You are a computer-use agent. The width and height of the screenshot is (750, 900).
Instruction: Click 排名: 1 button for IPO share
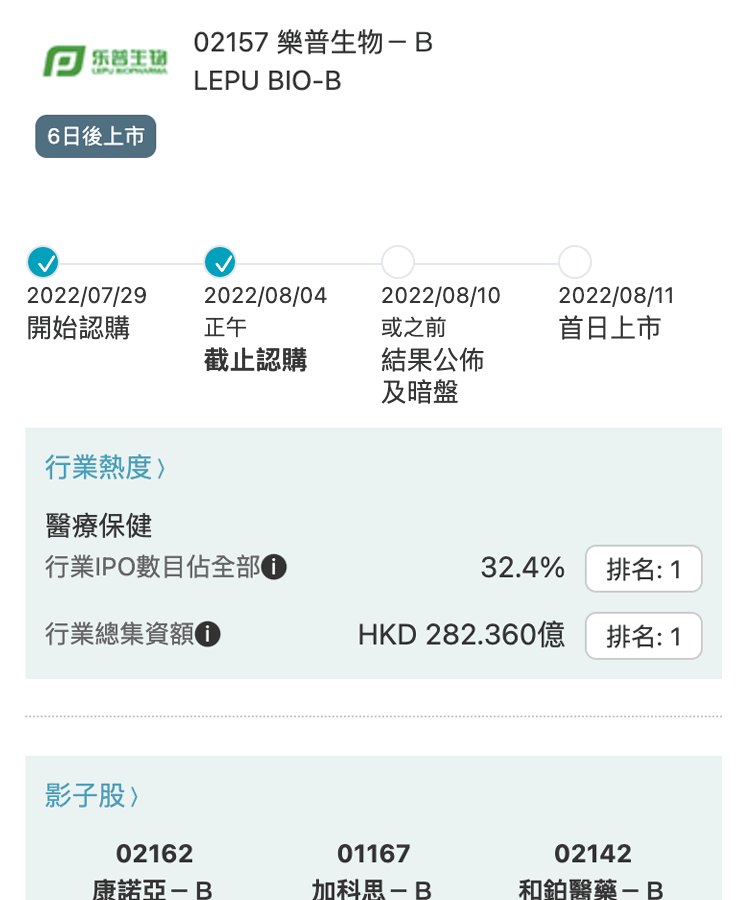[x=643, y=570]
